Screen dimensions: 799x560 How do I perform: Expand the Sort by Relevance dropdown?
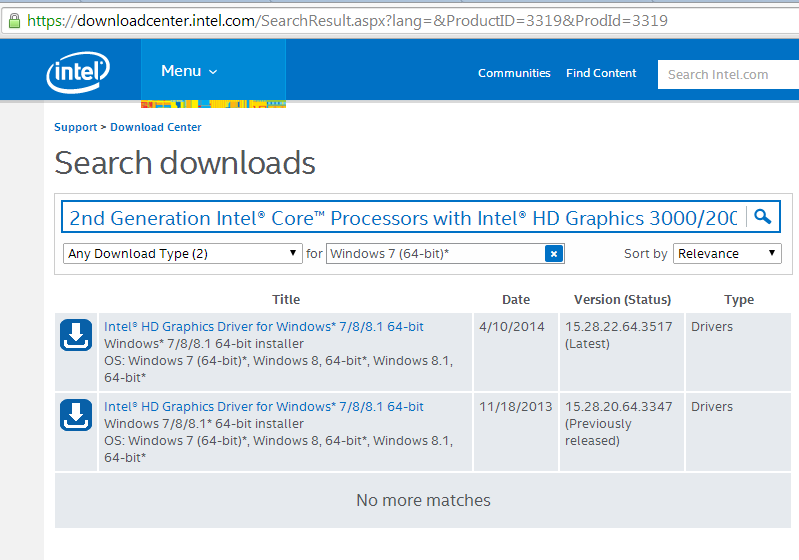(x=727, y=254)
